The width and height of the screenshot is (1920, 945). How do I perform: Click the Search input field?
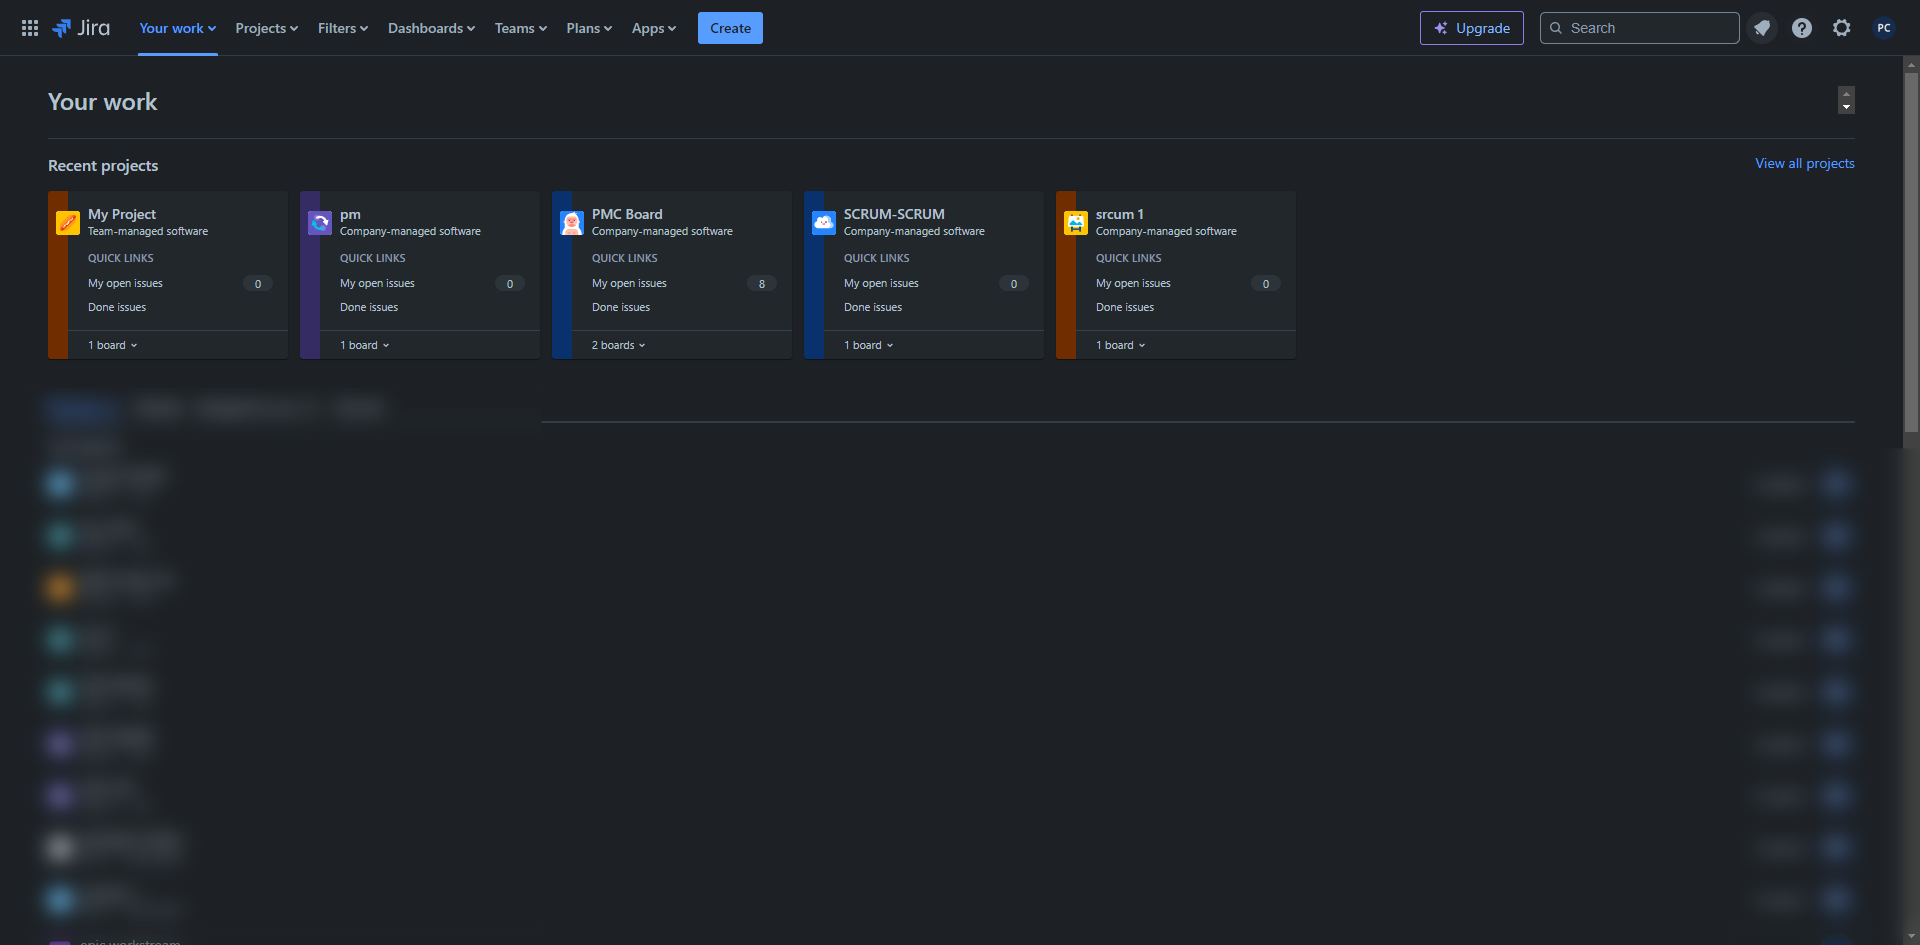(x=1640, y=28)
